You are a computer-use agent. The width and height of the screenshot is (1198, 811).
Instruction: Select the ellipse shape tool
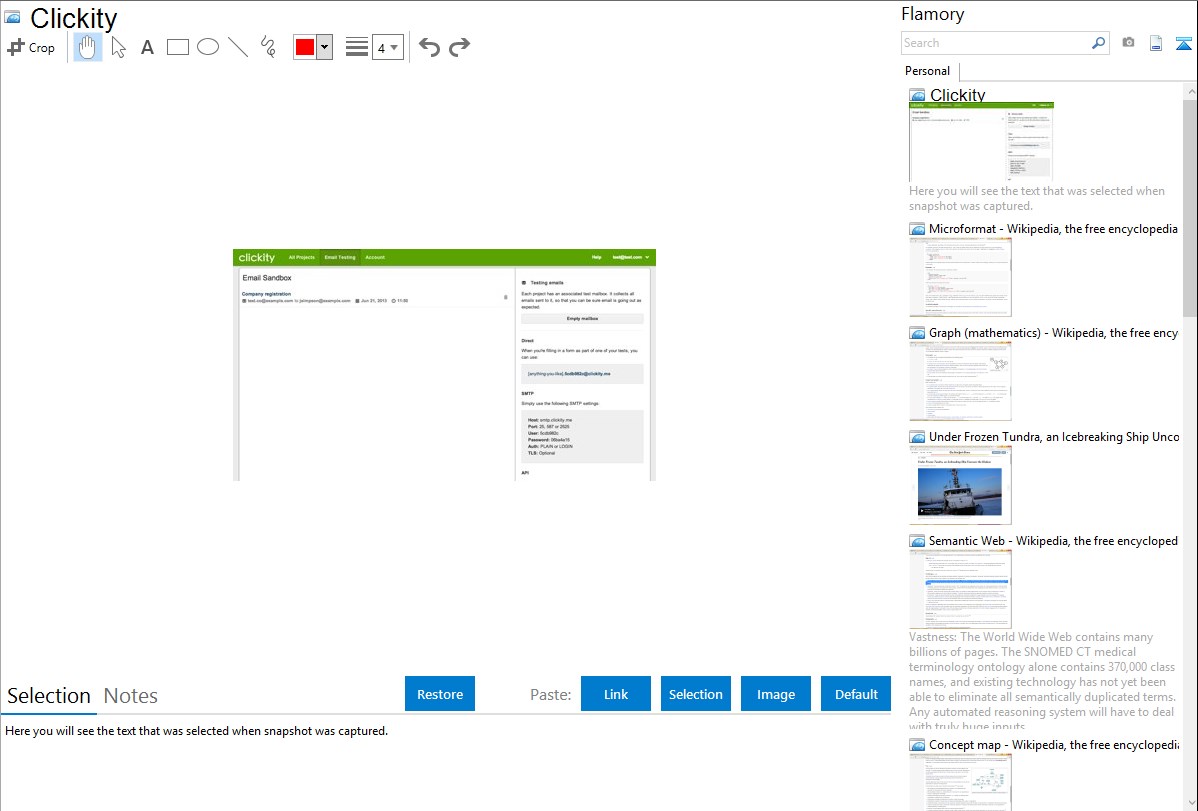click(x=208, y=47)
